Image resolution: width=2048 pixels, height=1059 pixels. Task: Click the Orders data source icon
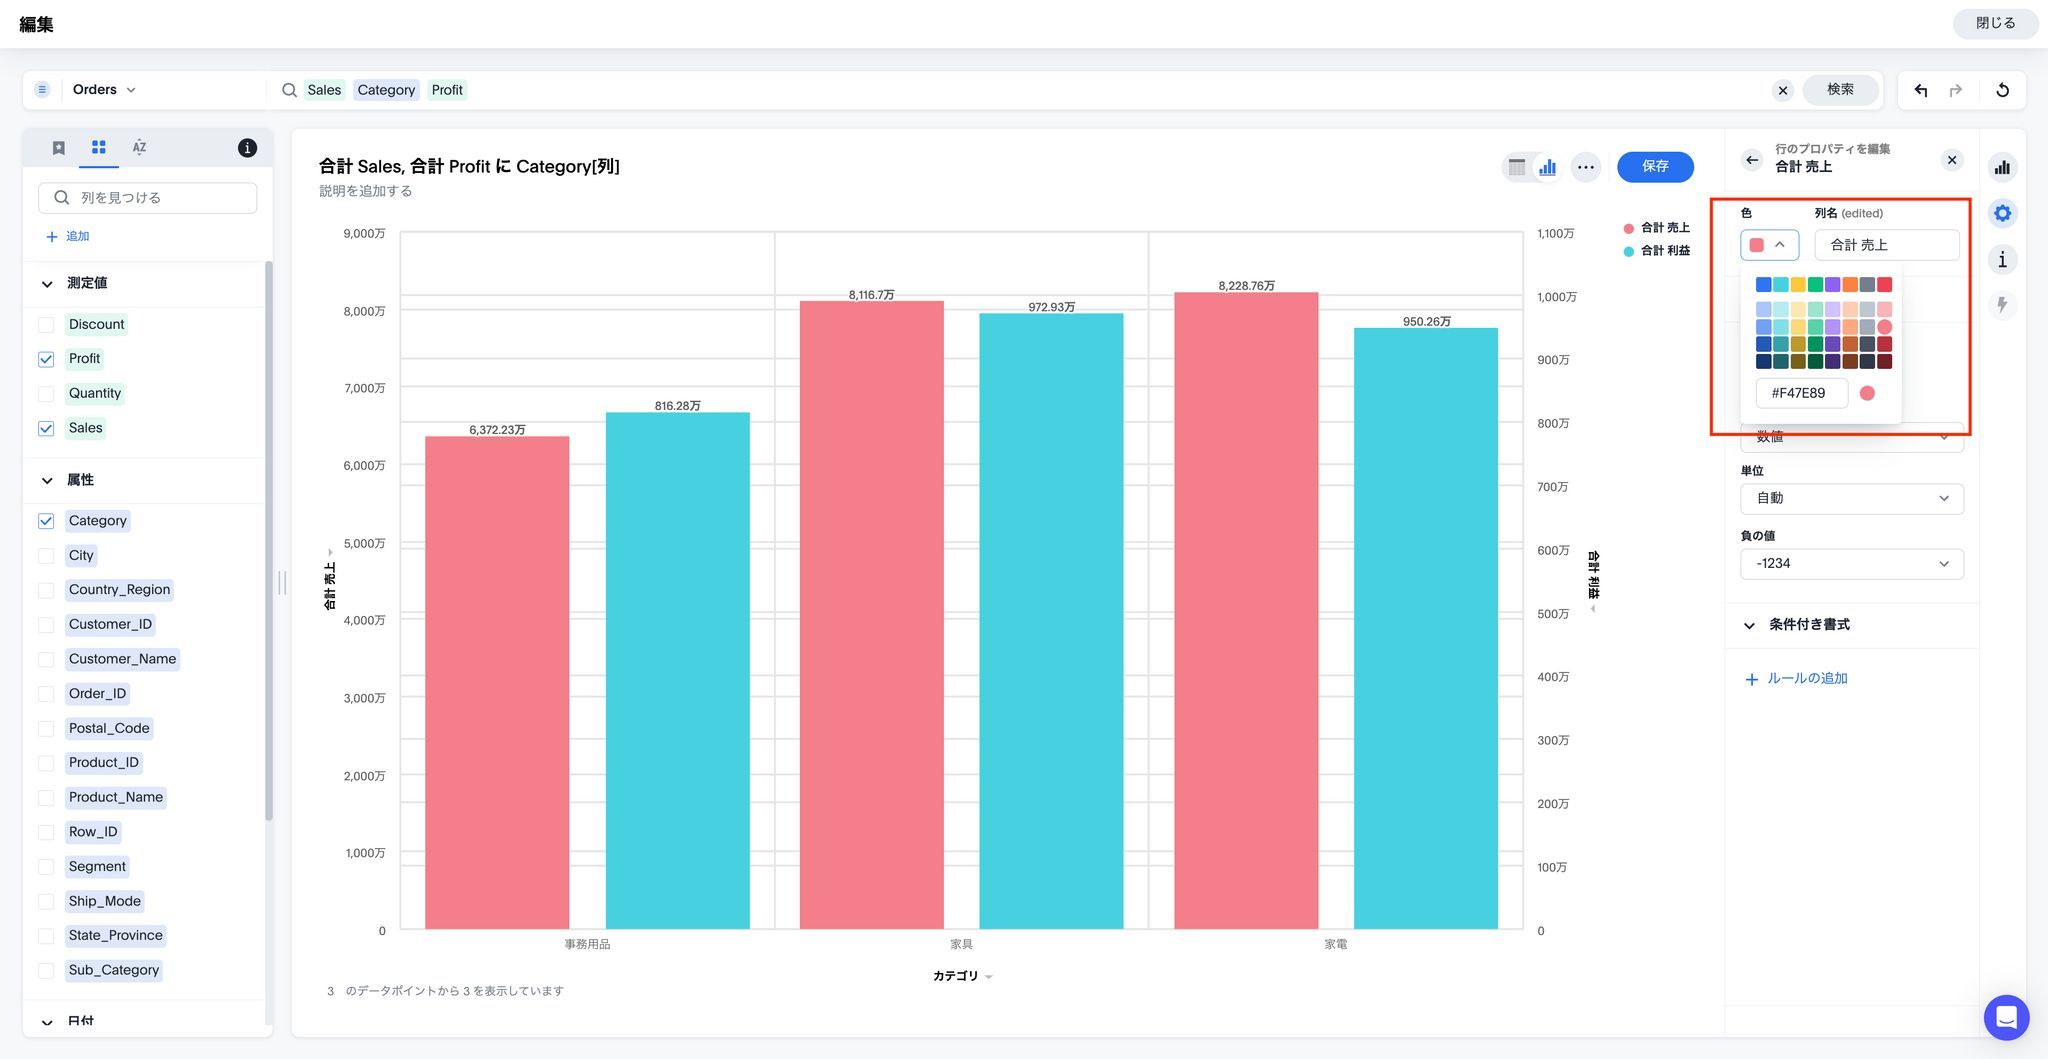(42, 90)
